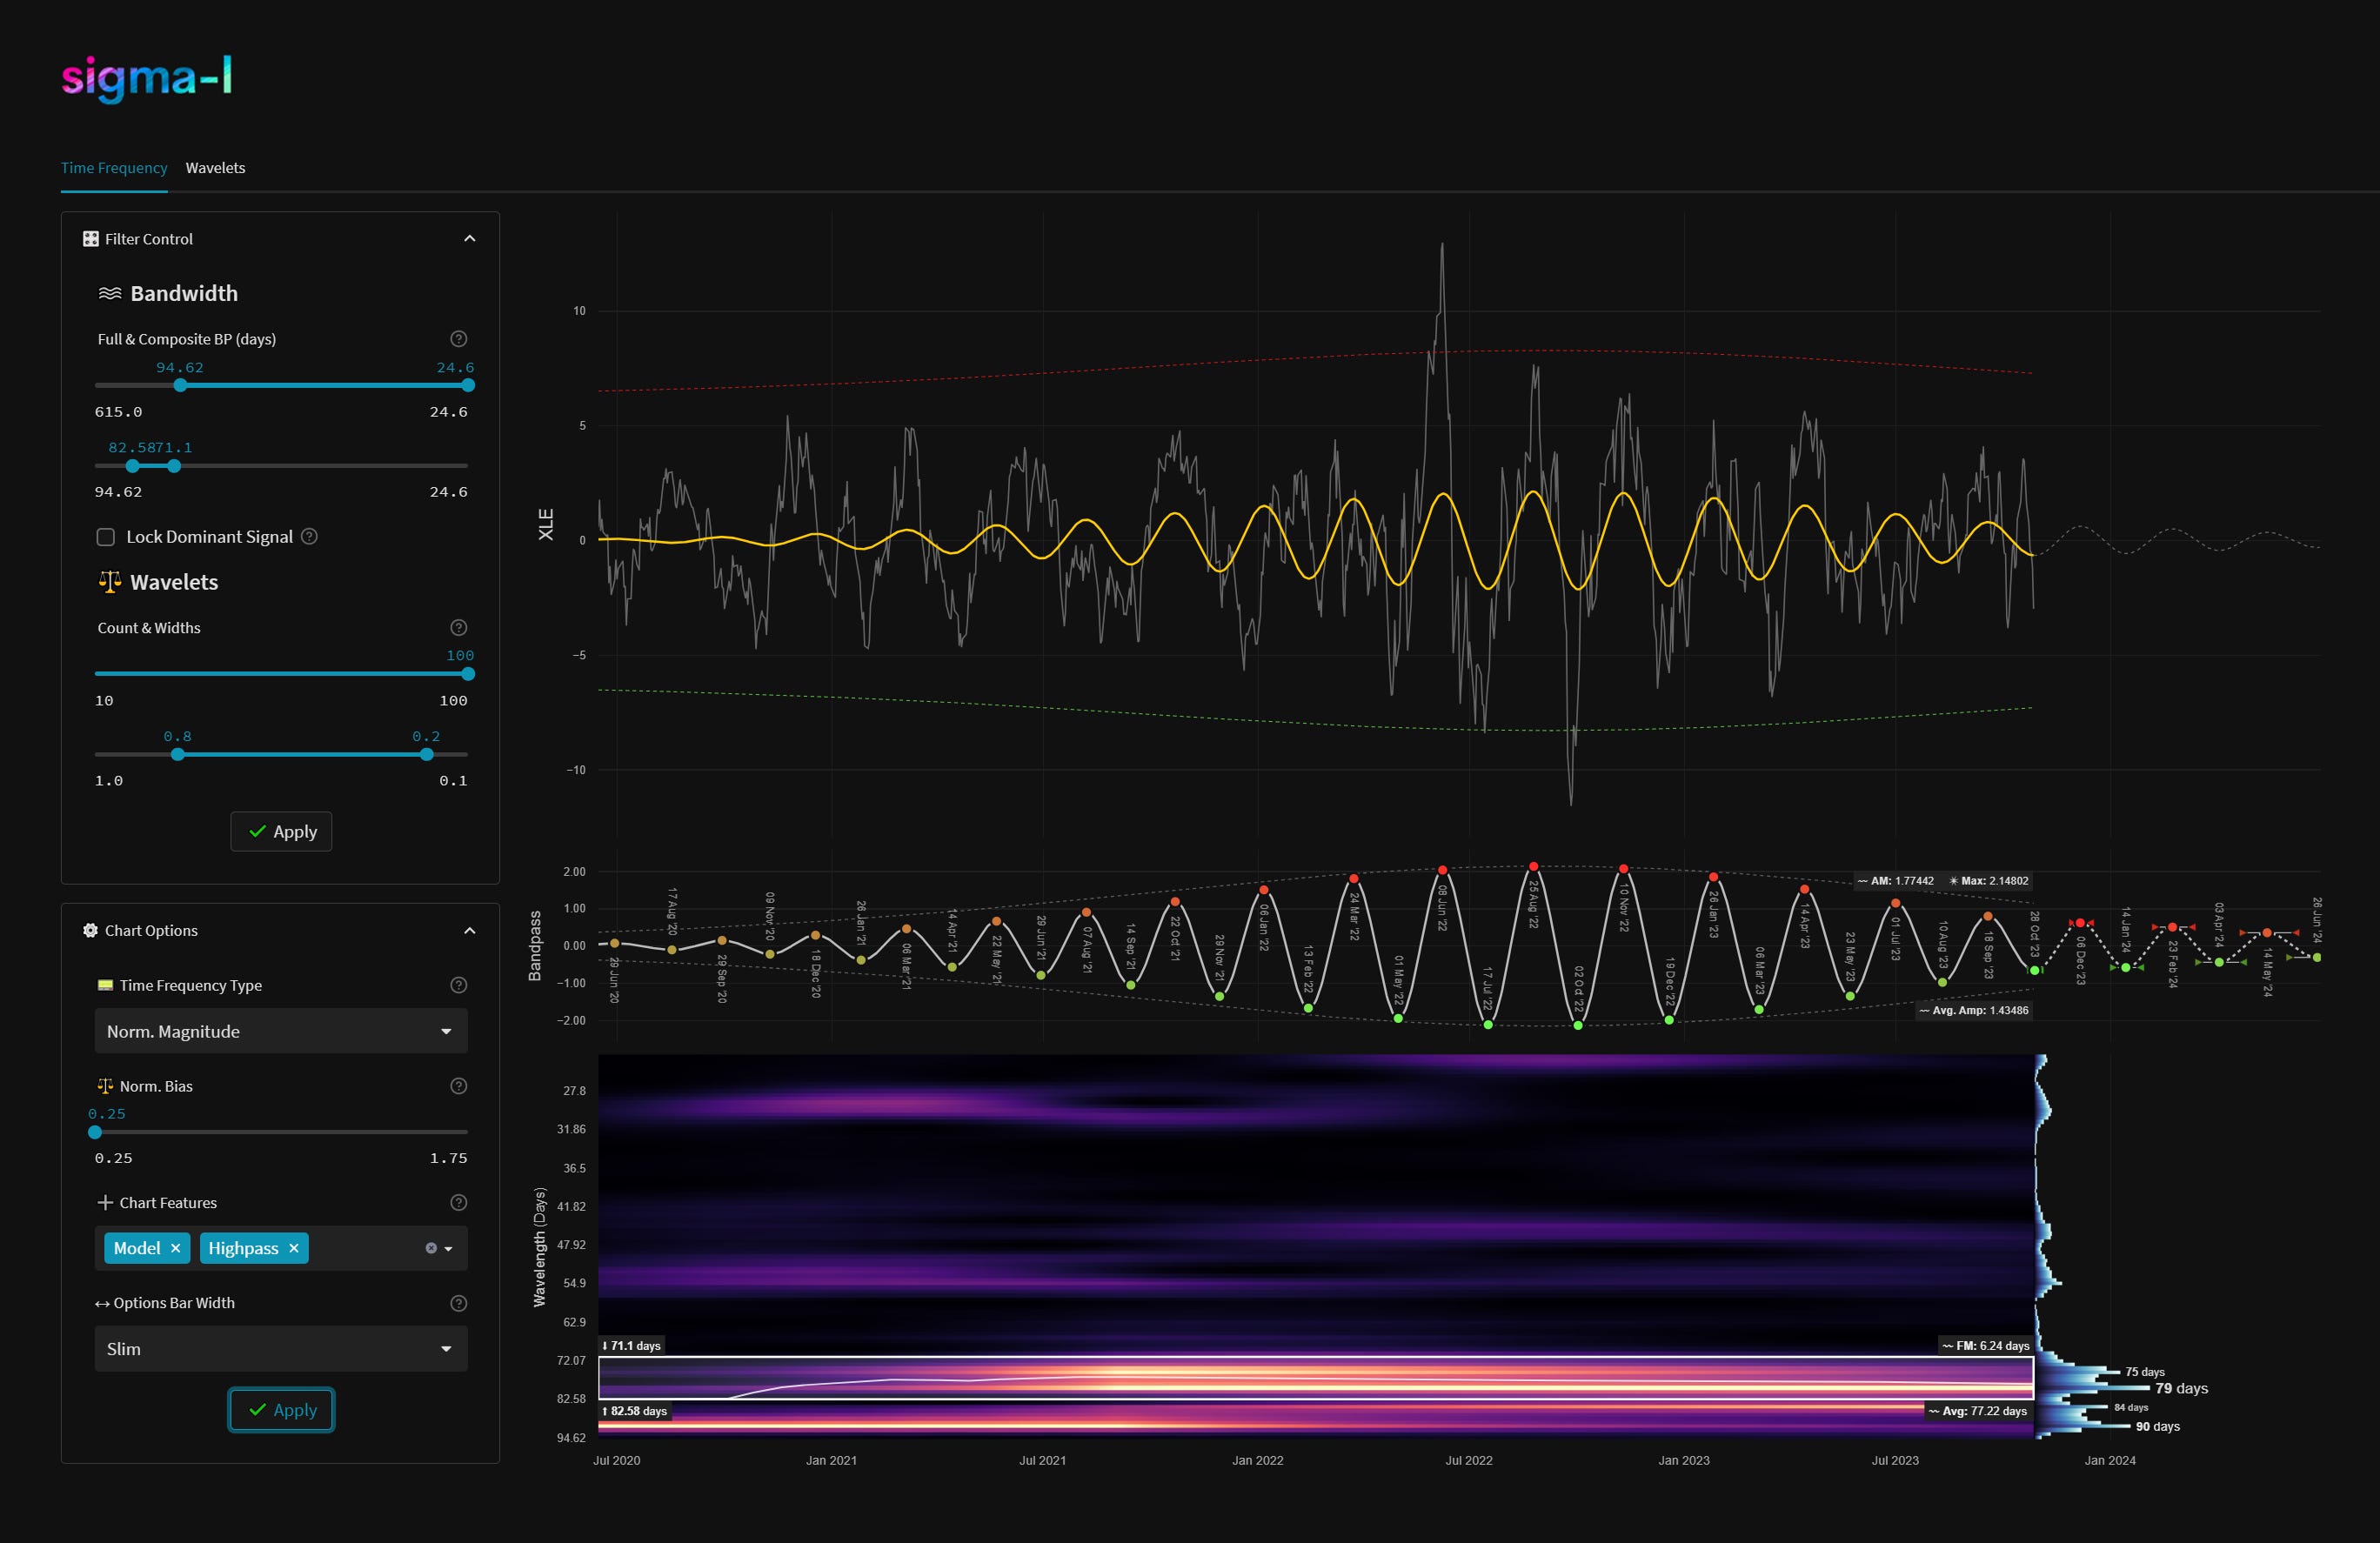Open Time Frequency Type dropdown Norm. Magnitude
The height and width of the screenshot is (1543, 2380).
click(280, 1031)
